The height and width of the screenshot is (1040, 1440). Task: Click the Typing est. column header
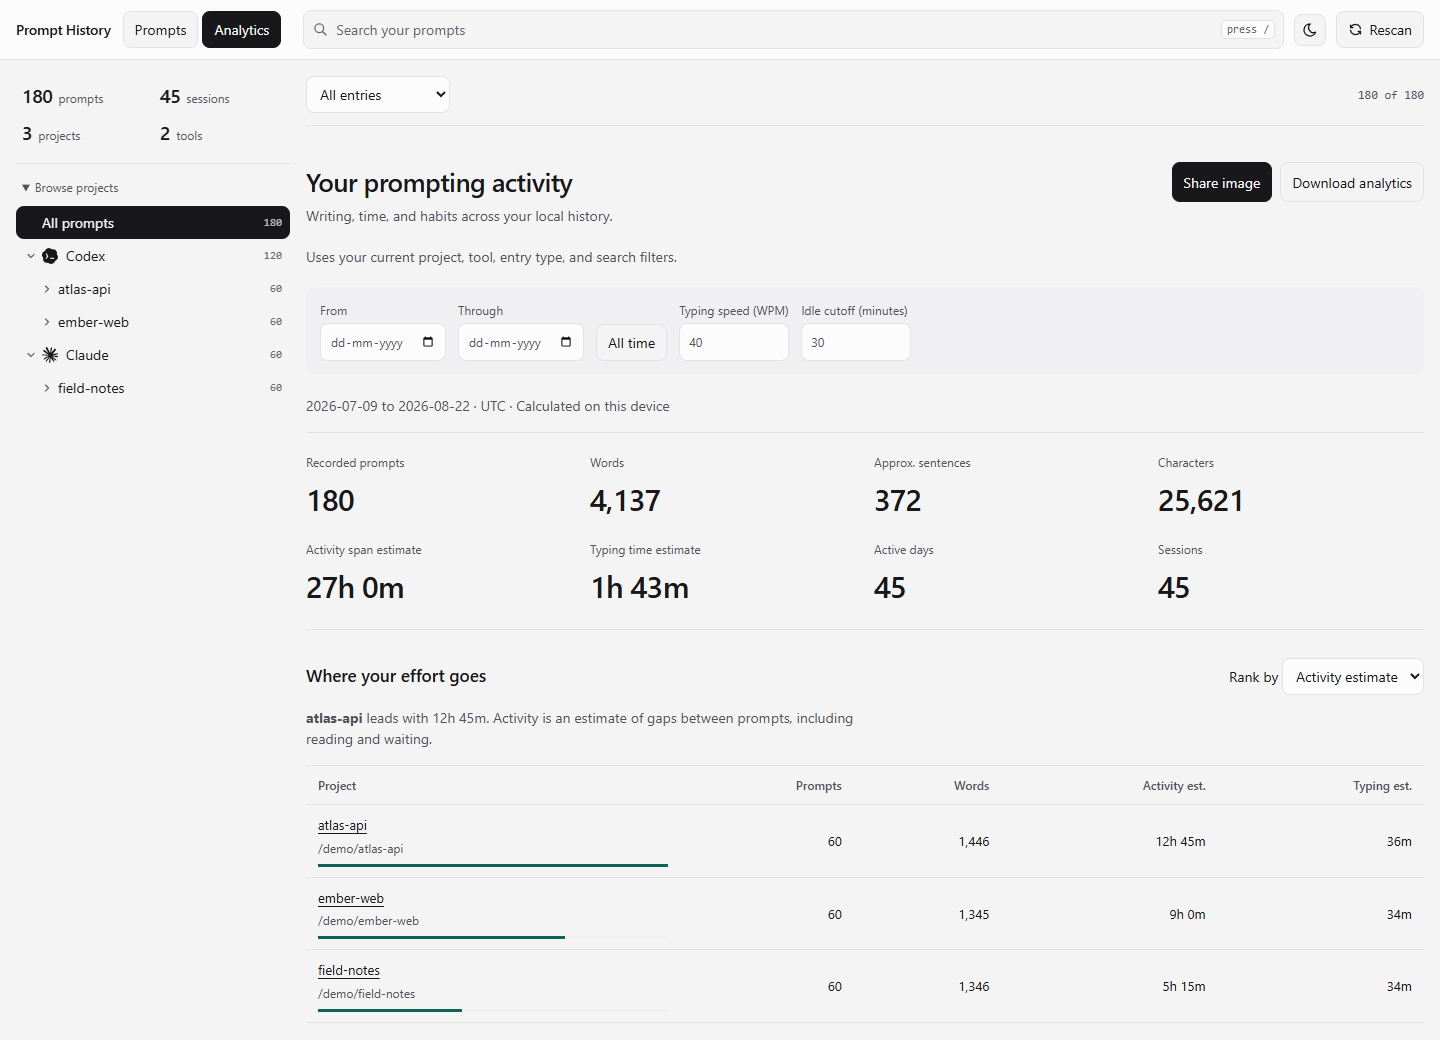coord(1383,786)
